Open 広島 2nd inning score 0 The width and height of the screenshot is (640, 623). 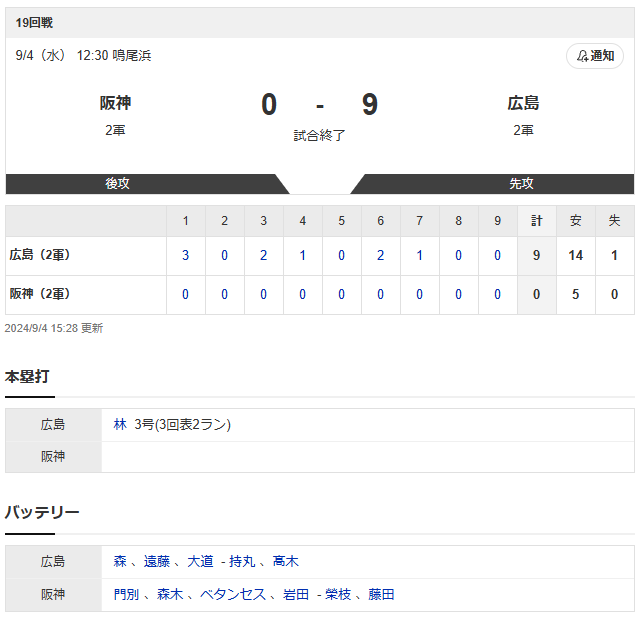pyautogui.click(x=224, y=256)
